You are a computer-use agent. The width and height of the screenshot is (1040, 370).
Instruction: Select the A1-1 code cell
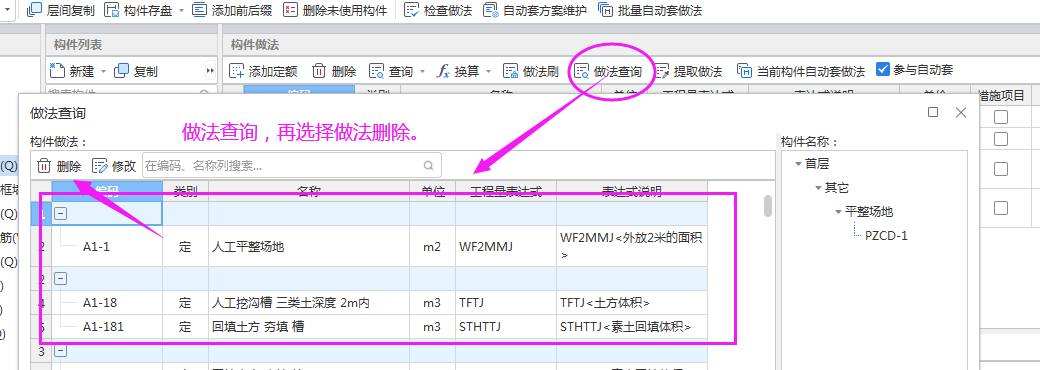tap(107, 247)
